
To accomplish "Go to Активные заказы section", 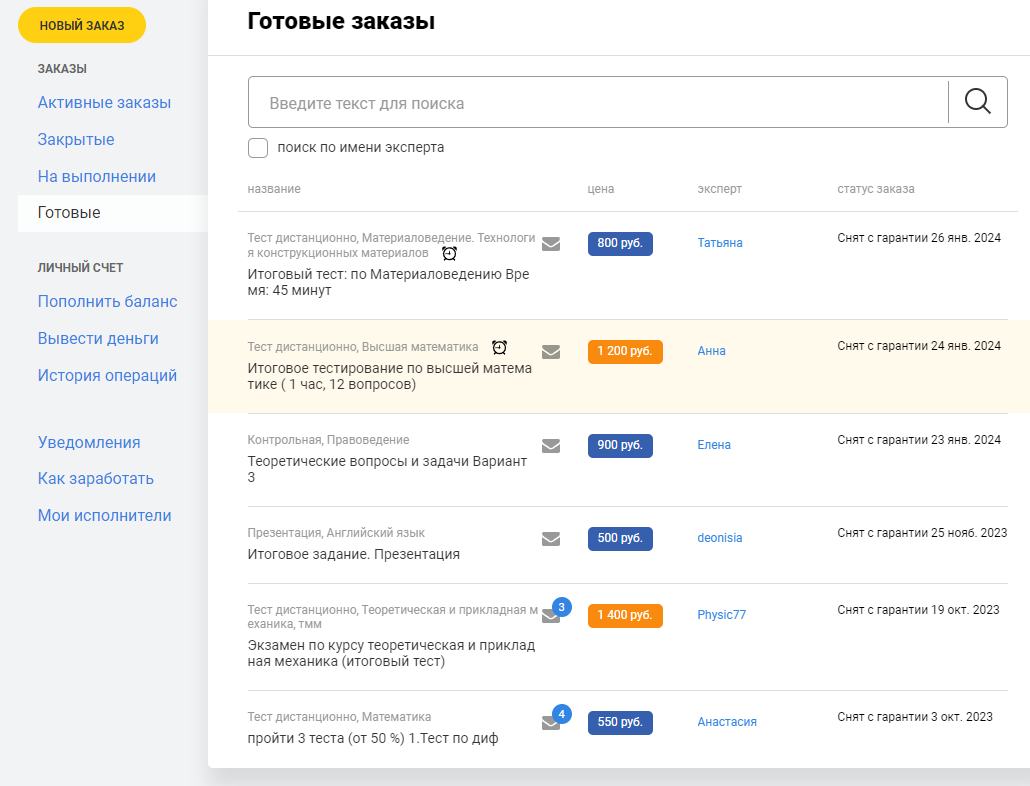I will coord(104,102).
